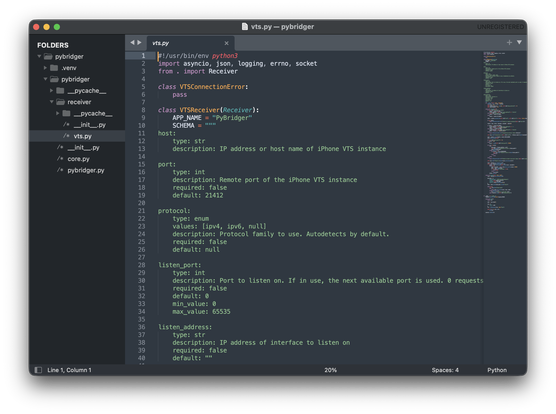This screenshot has height=414, width=556.
Task: Click line number 21 in the gutter
Action: pyautogui.click(x=141, y=211)
